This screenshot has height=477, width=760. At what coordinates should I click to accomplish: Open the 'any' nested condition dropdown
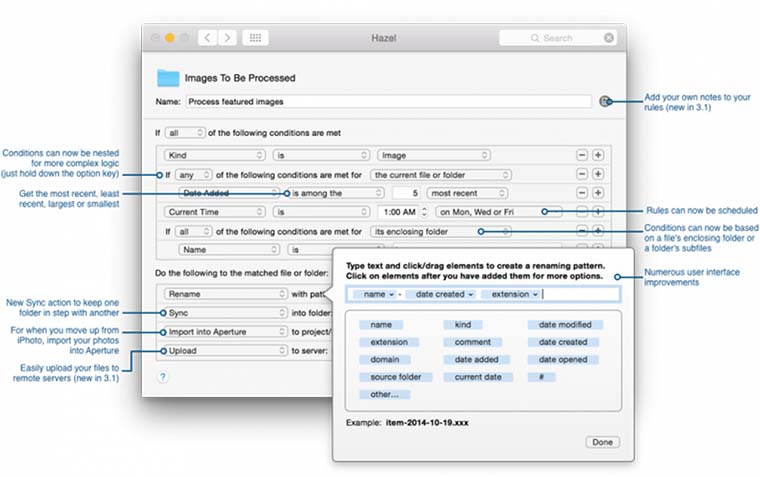click(x=193, y=175)
